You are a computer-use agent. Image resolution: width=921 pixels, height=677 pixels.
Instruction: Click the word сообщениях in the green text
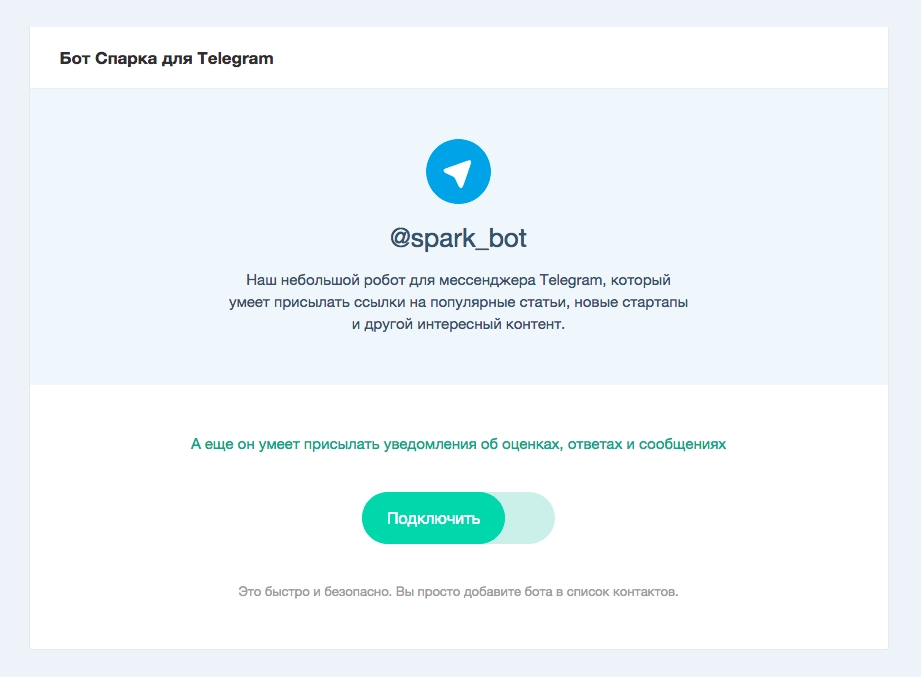(x=683, y=444)
